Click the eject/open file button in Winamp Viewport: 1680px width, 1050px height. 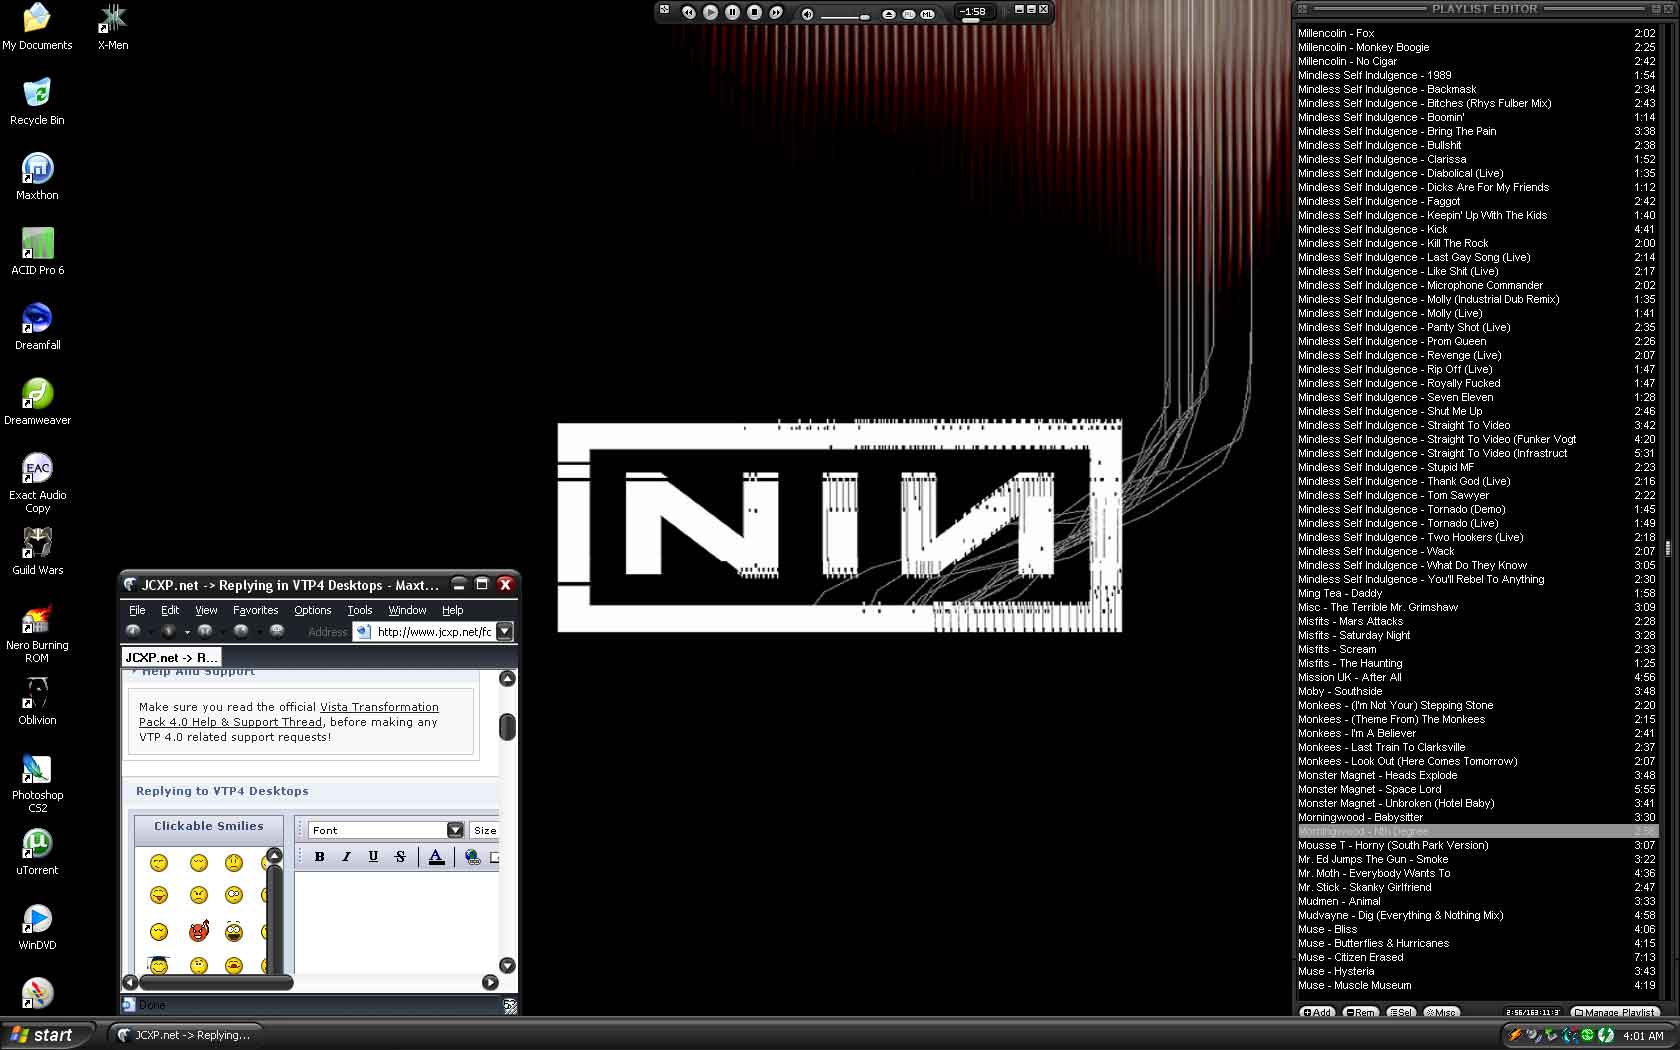pyautogui.click(x=888, y=14)
